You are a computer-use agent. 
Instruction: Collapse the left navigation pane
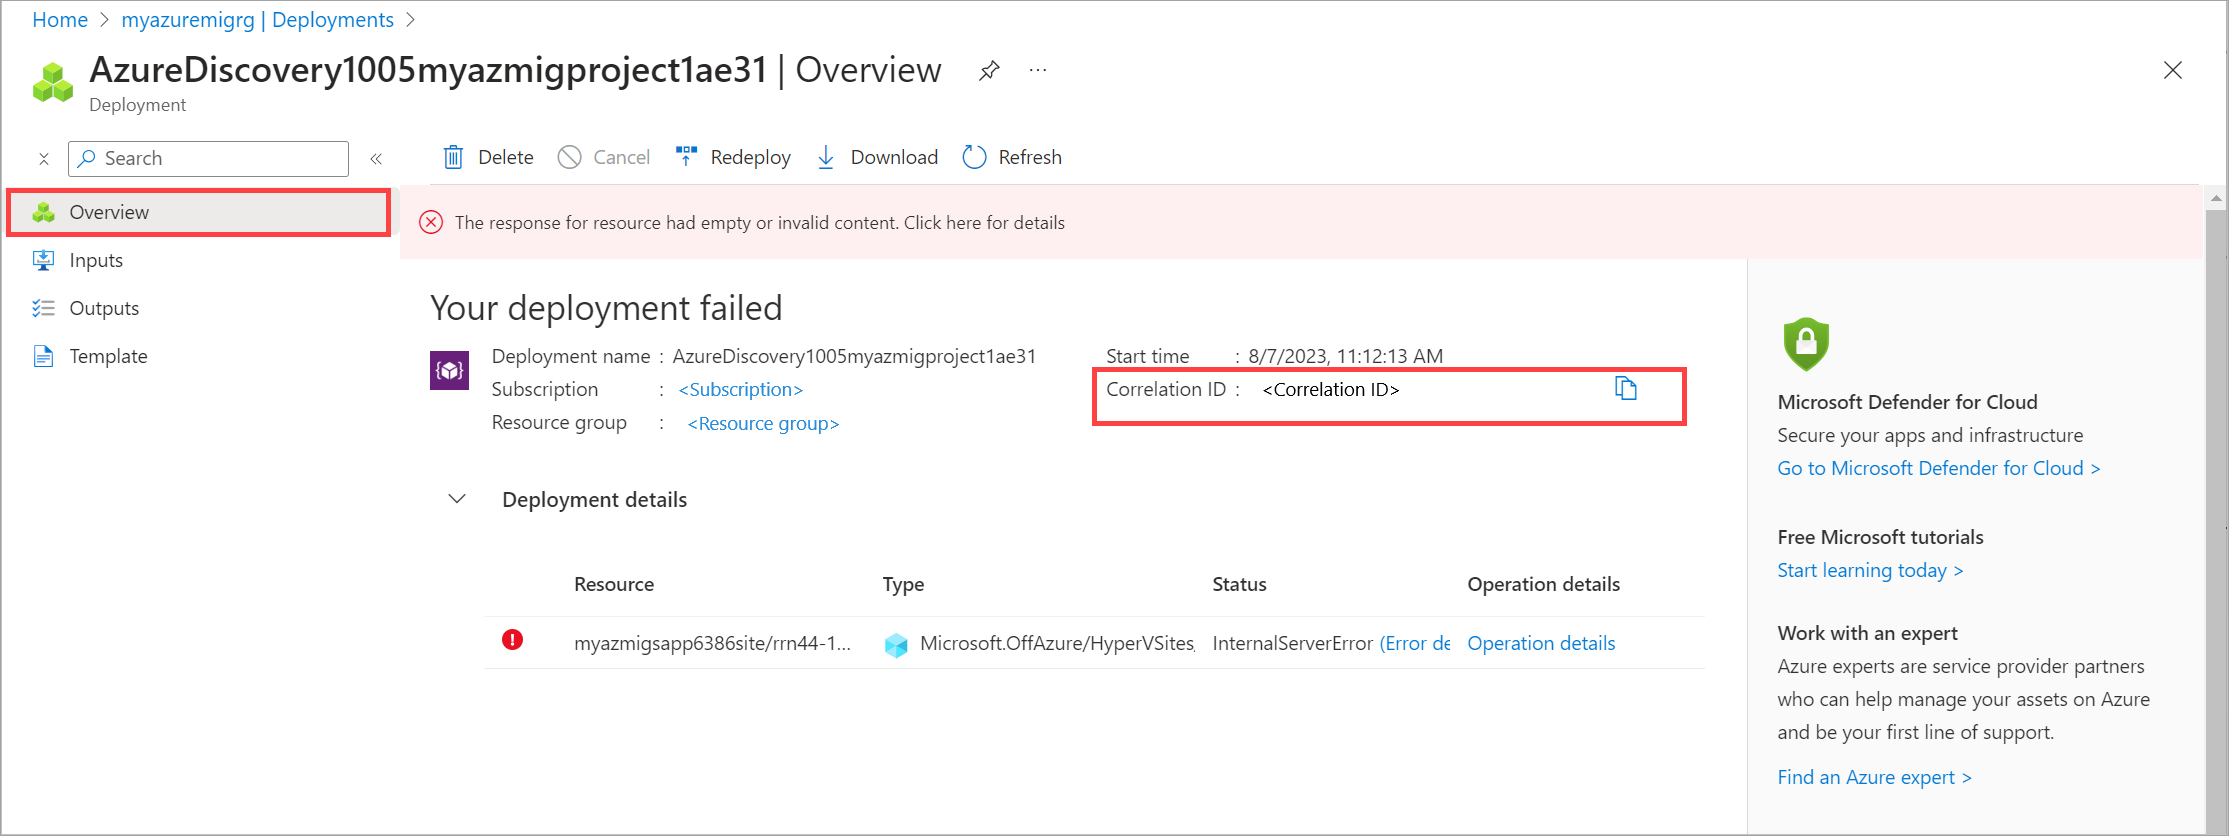click(377, 158)
